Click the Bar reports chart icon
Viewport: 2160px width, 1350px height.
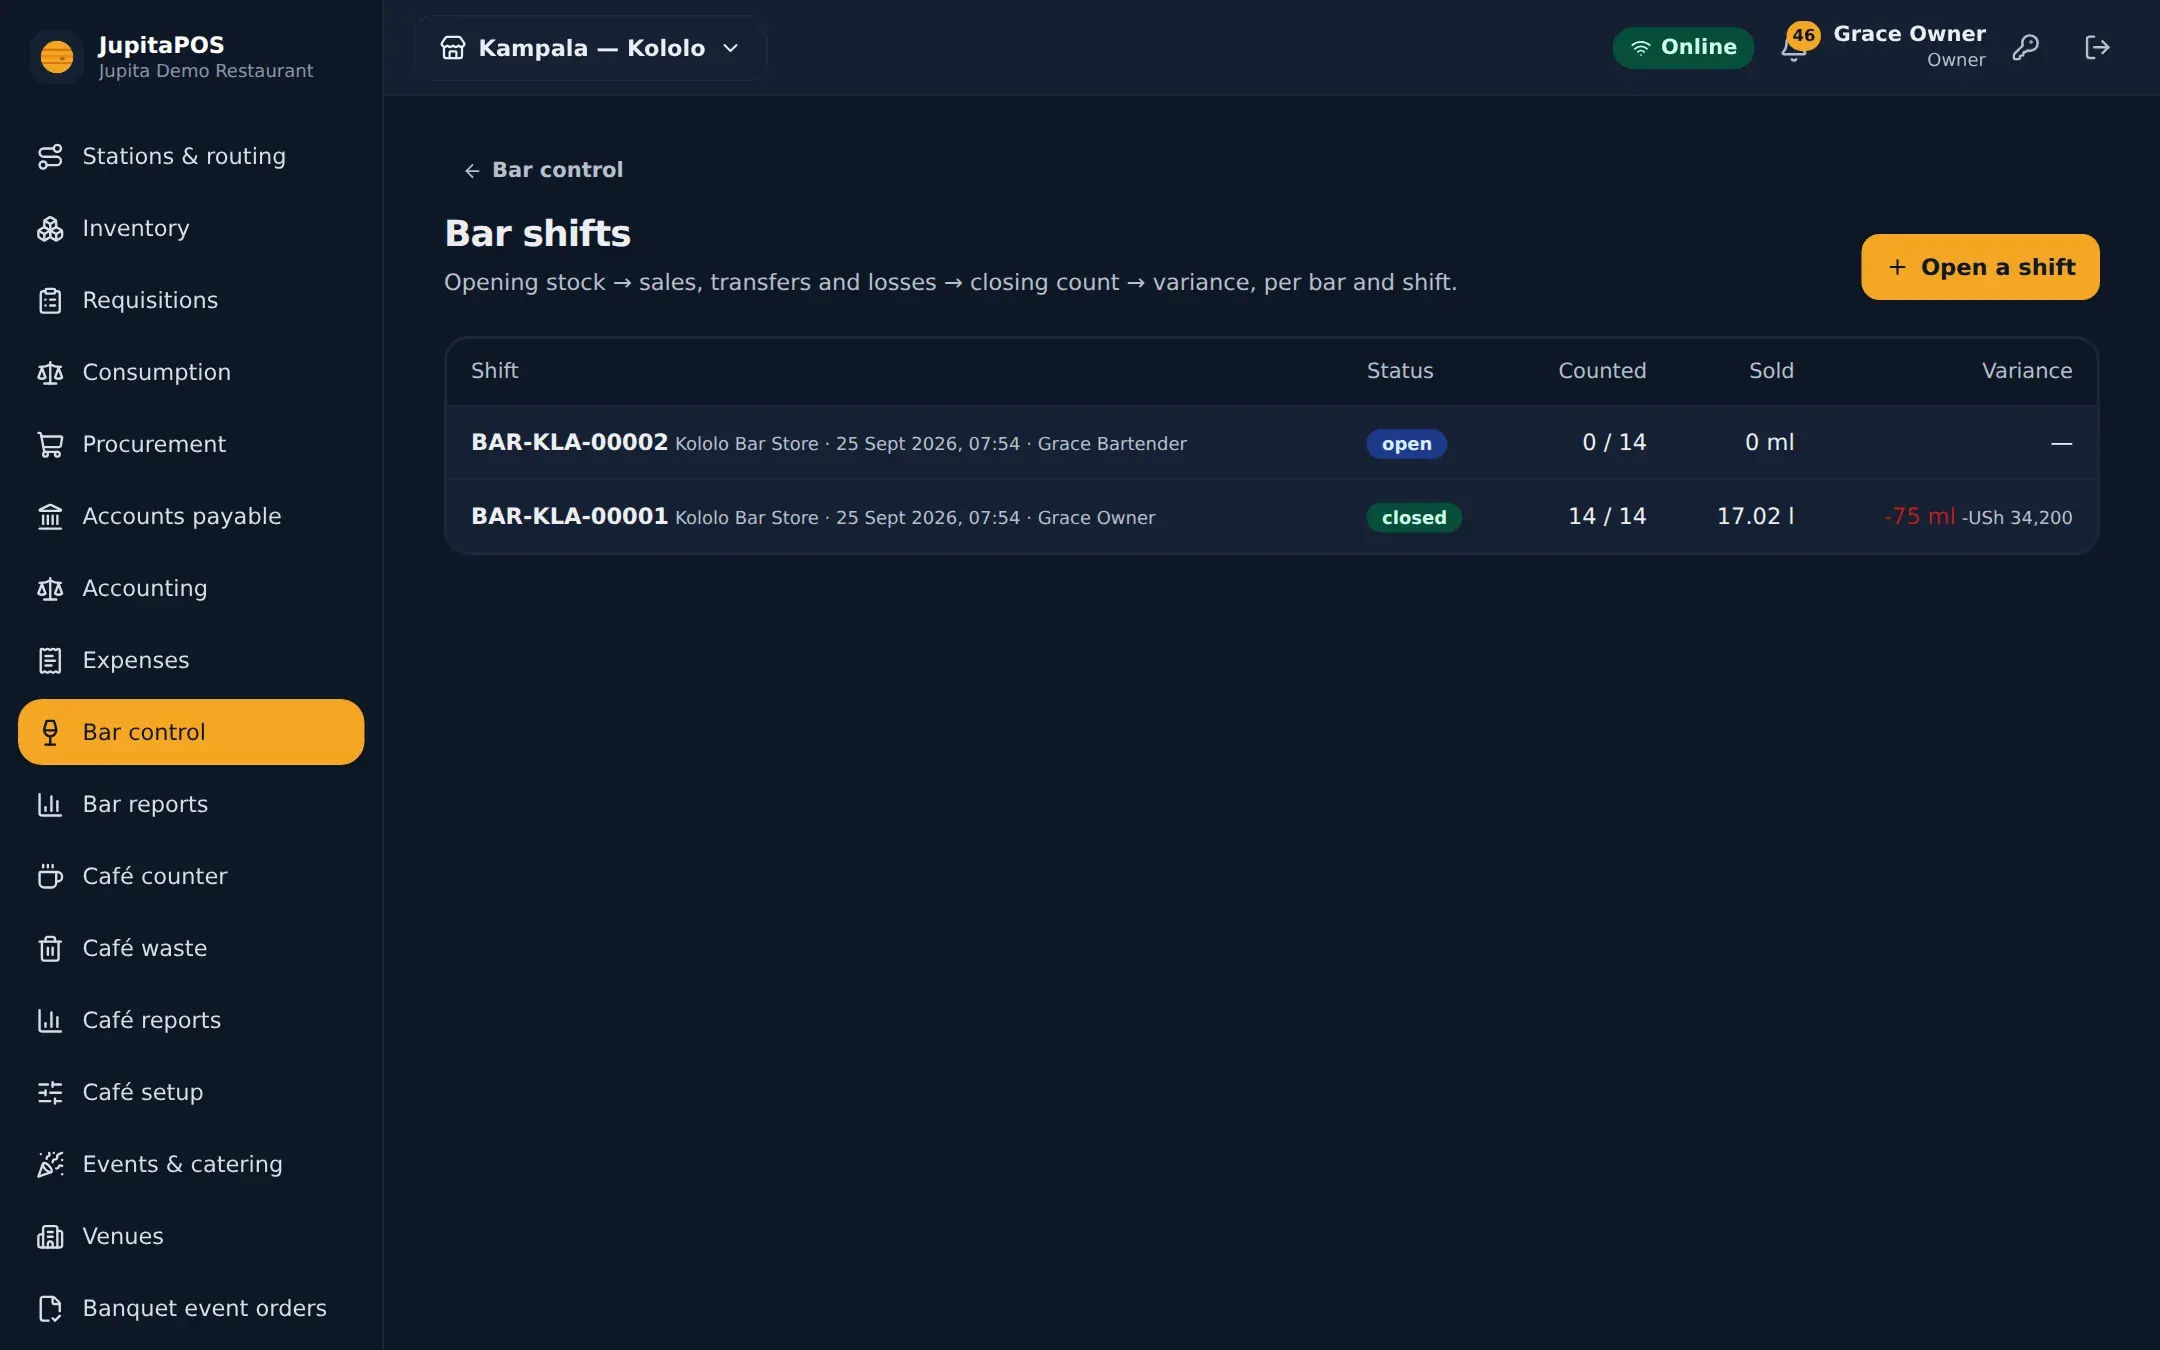coord(50,804)
